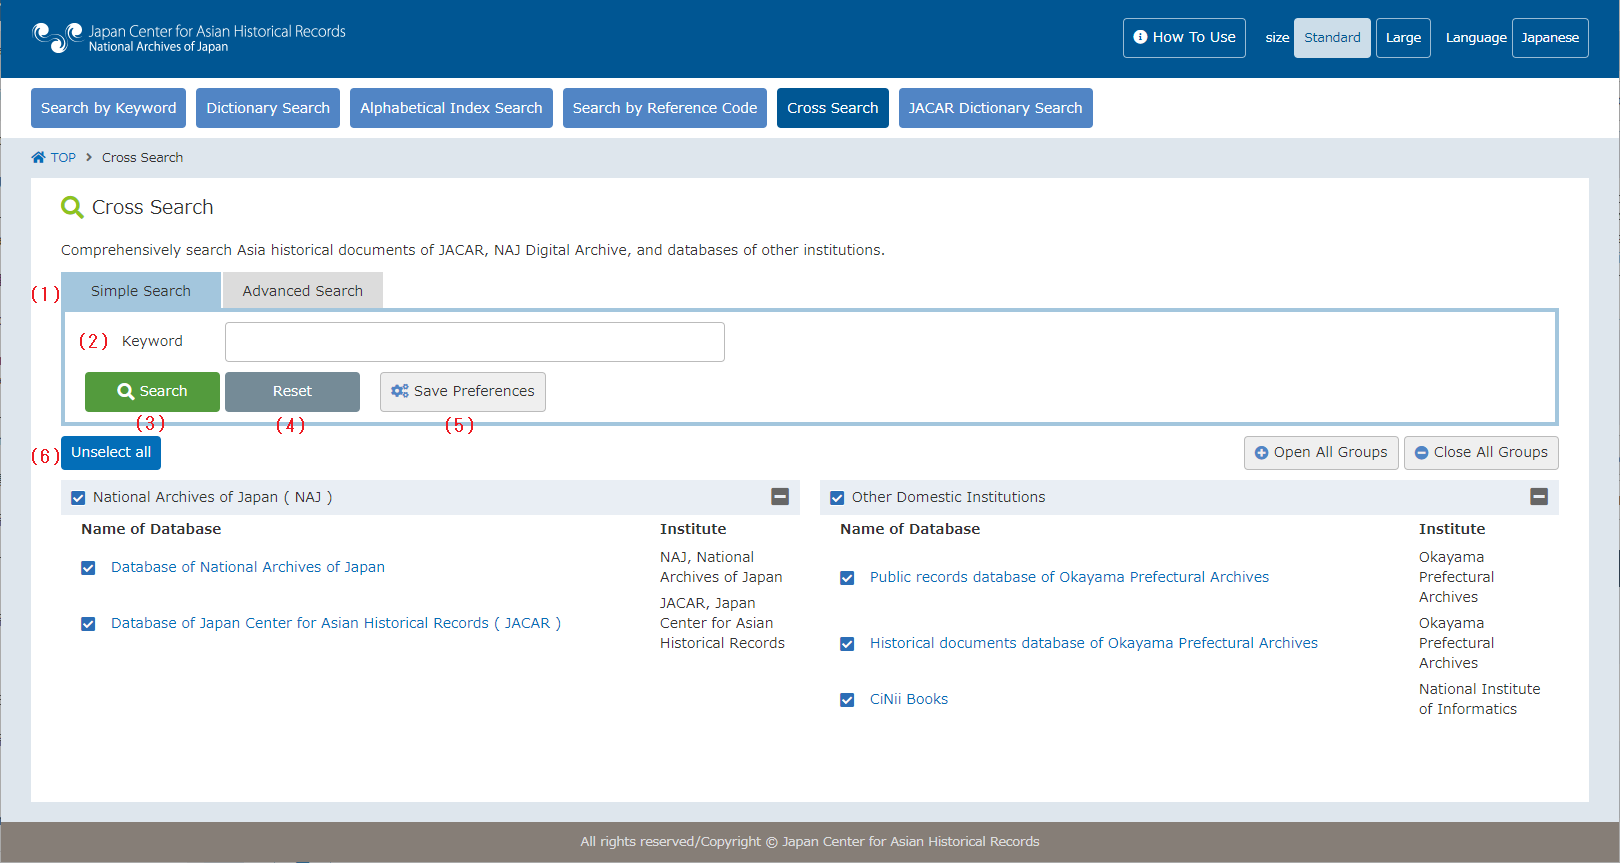This screenshot has width=1620, height=863.
Task: Click the TOP home icon in the breadcrumb
Action: pyautogui.click(x=38, y=157)
